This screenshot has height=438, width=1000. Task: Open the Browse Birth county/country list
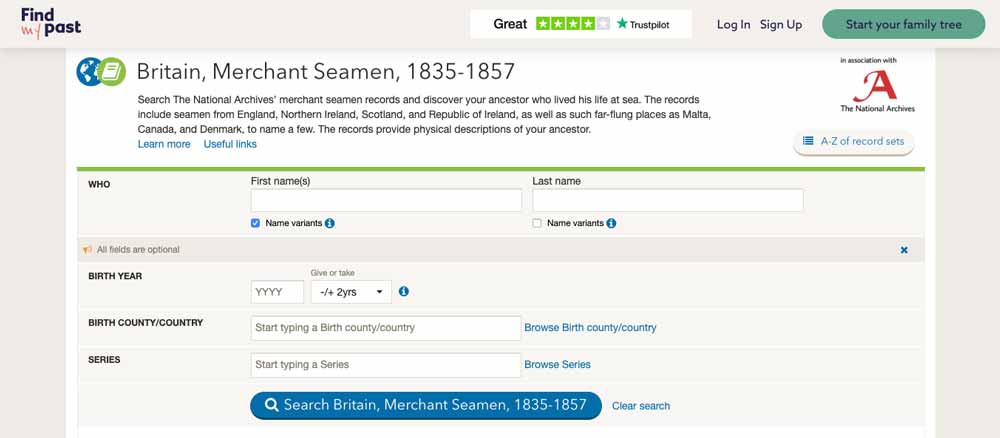(x=590, y=328)
